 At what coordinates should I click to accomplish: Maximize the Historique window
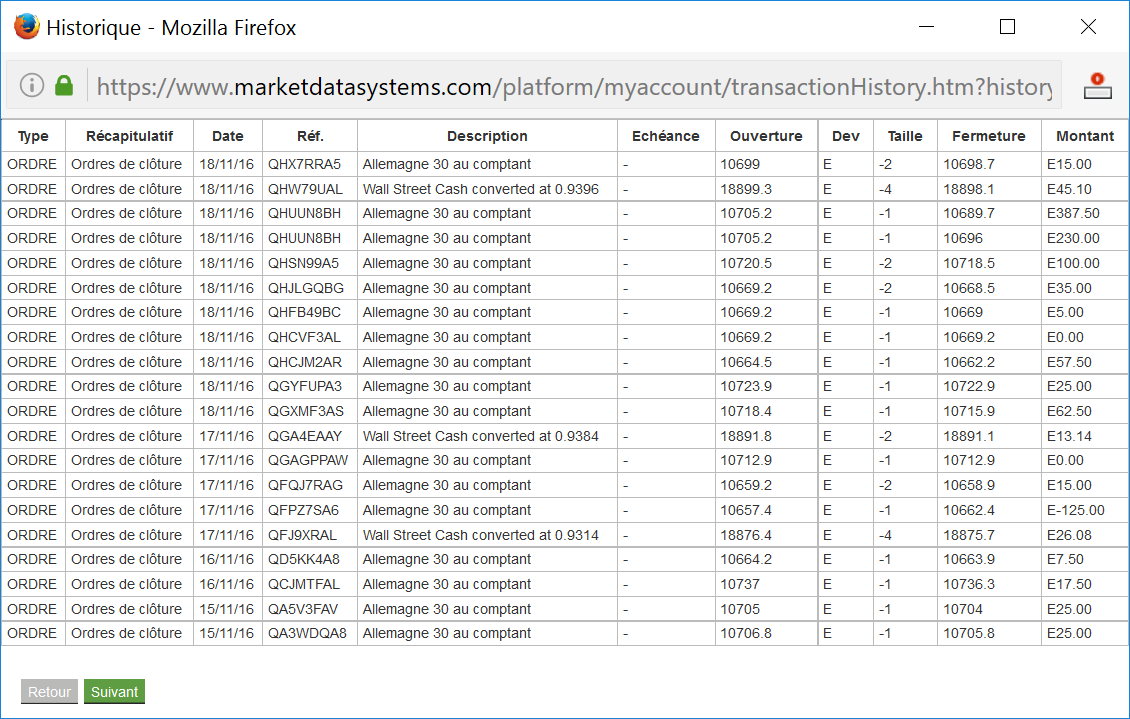pyautogui.click(x=1007, y=27)
